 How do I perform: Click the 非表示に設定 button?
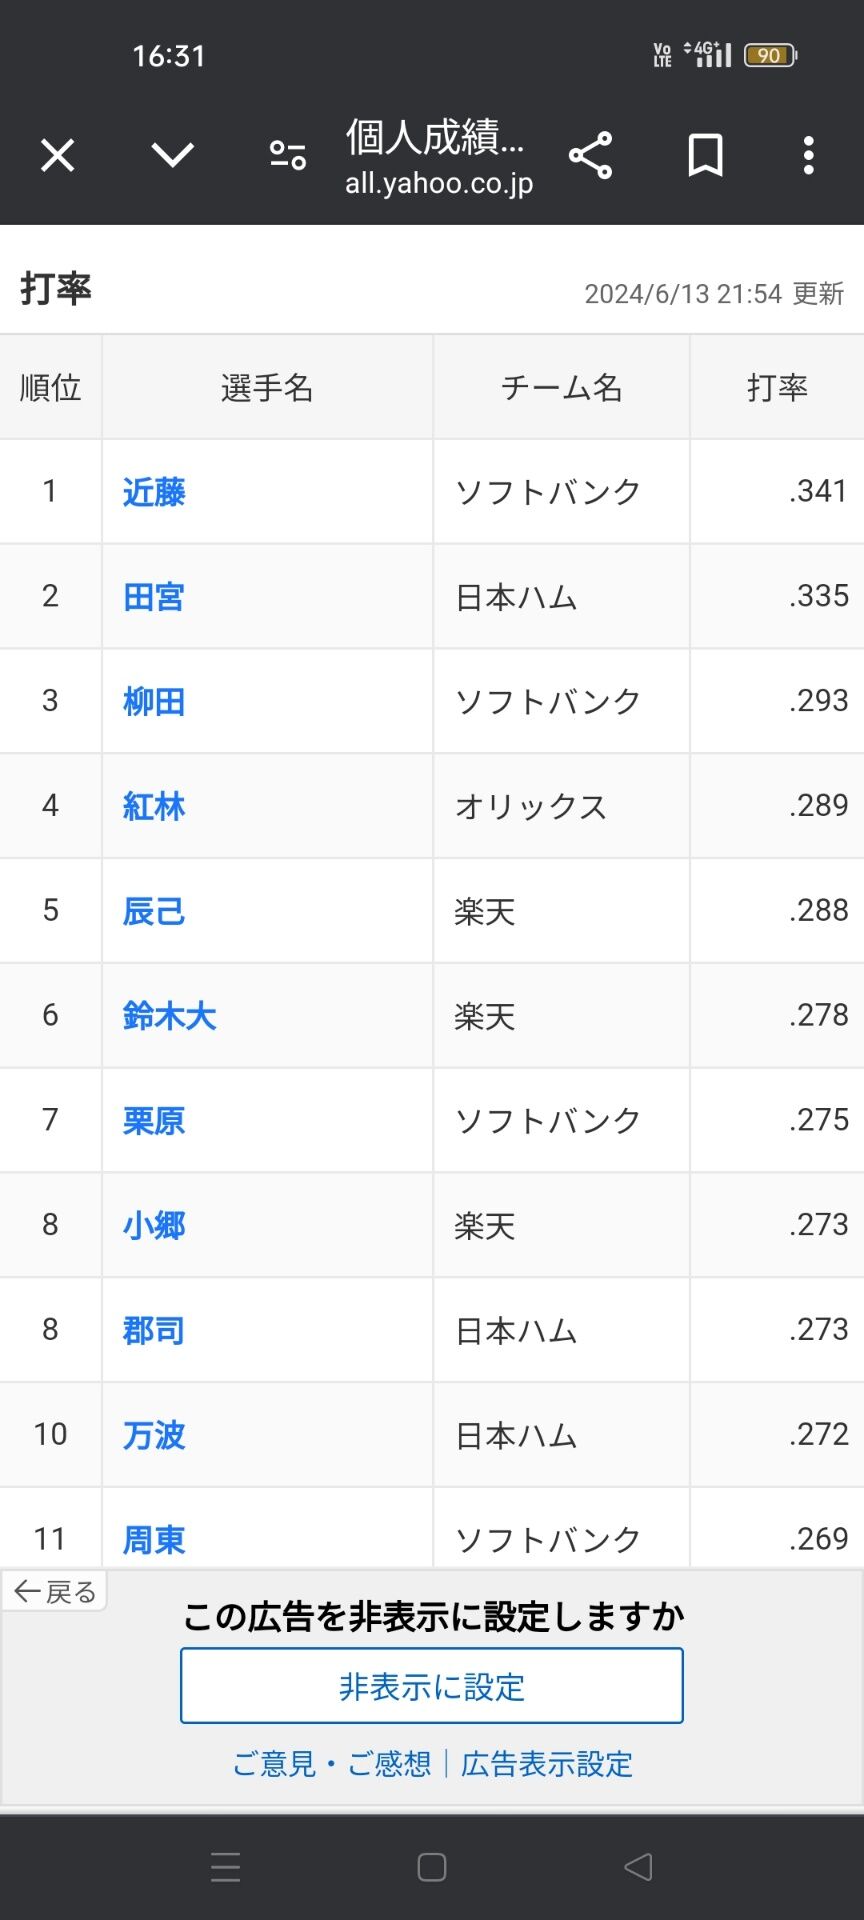[x=432, y=1686]
